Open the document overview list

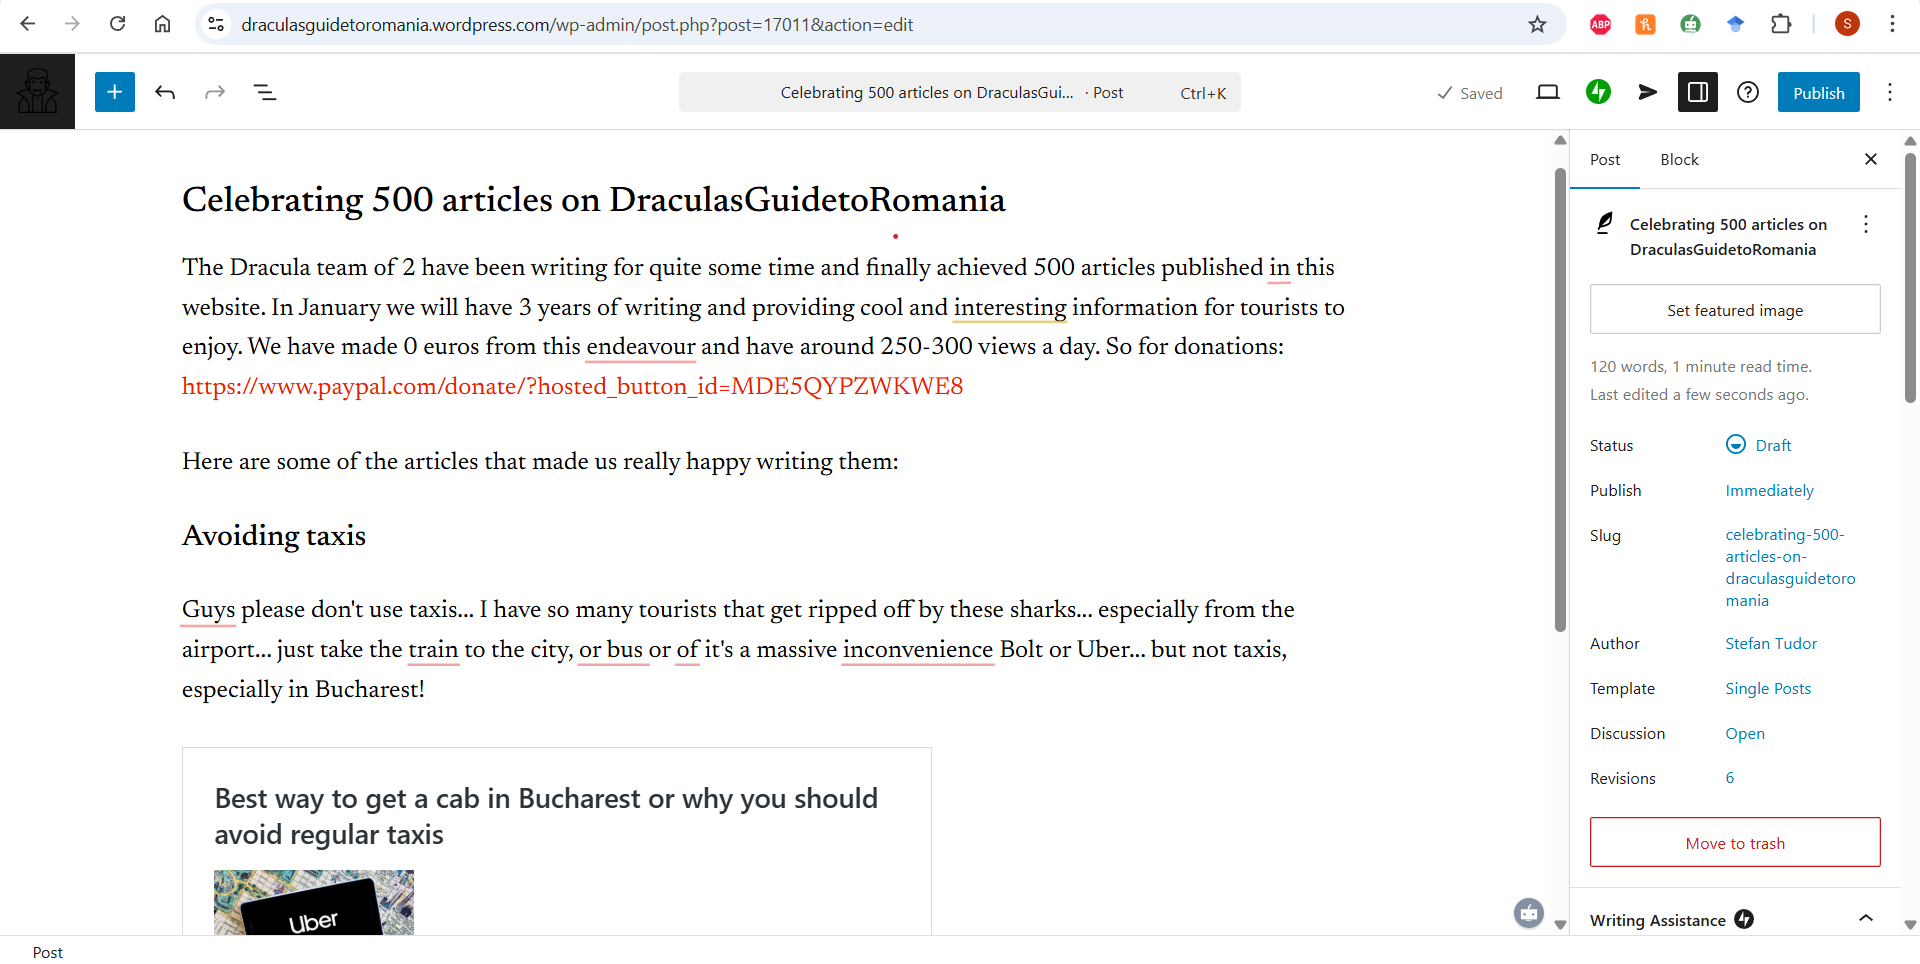click(x=264, y=92)
